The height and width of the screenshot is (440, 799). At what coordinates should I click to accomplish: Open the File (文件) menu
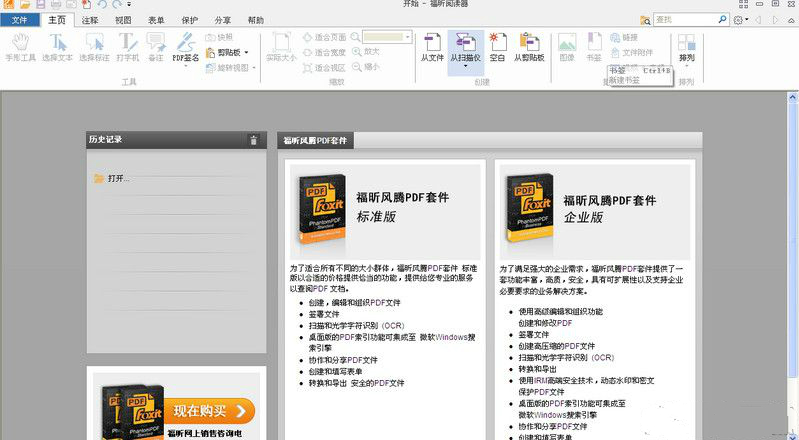20,20
